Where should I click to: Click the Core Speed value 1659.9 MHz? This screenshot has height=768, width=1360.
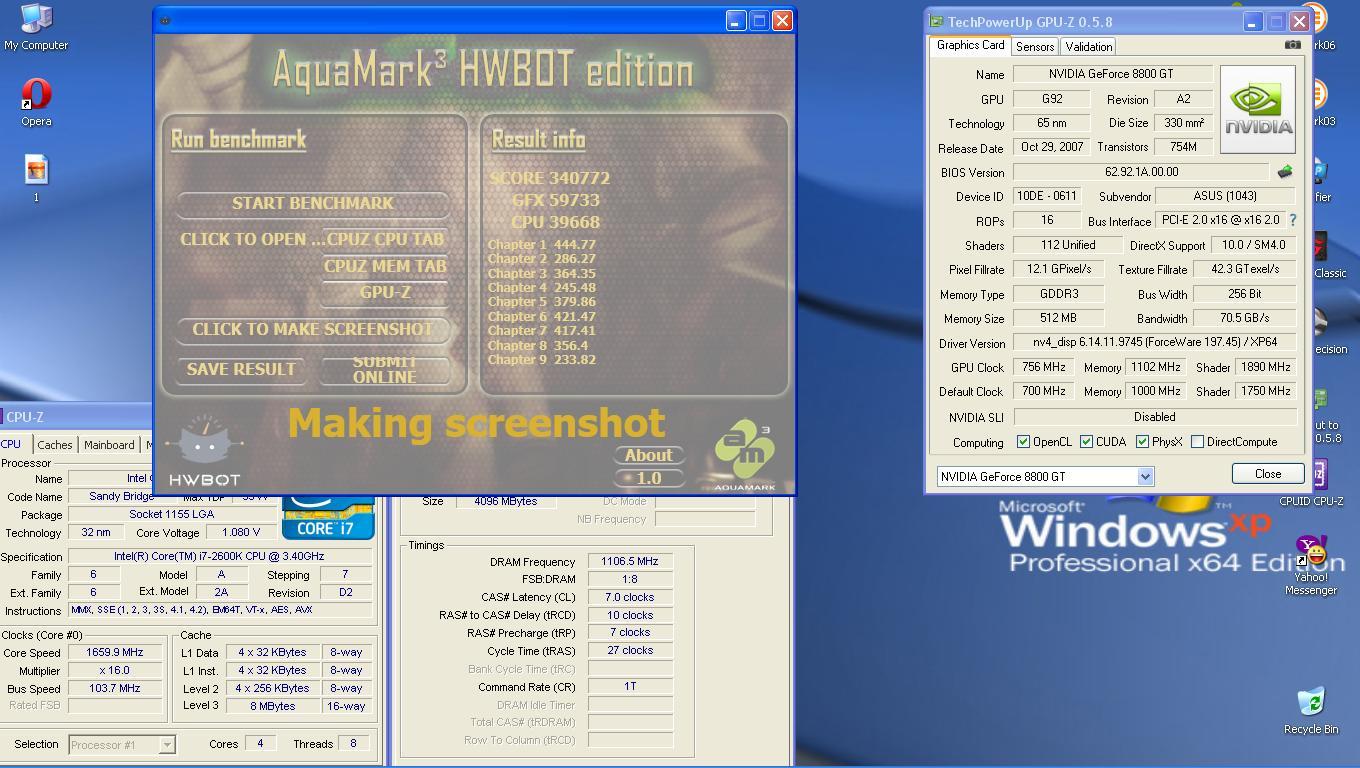(x=115, y=652)
